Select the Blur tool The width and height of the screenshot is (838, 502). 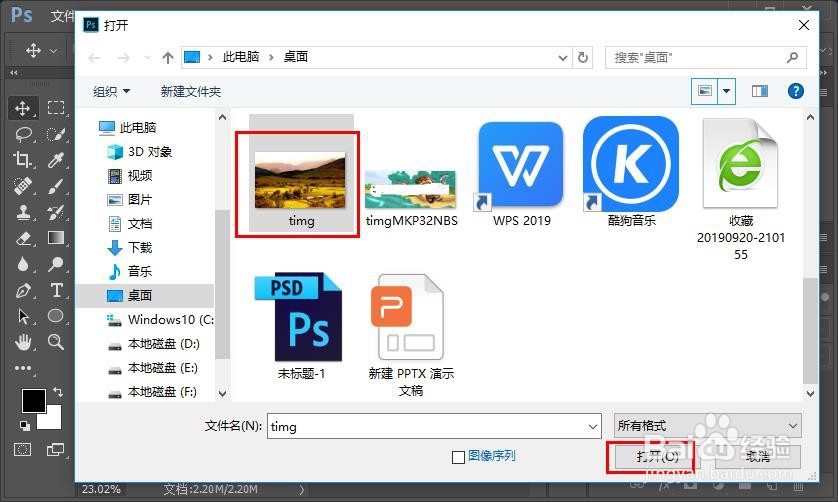click(23, 264)
